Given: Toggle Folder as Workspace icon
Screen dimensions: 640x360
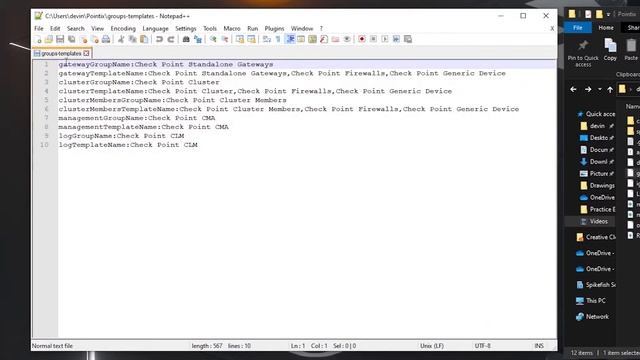Looking at the screenshot, I should (336, 39).
